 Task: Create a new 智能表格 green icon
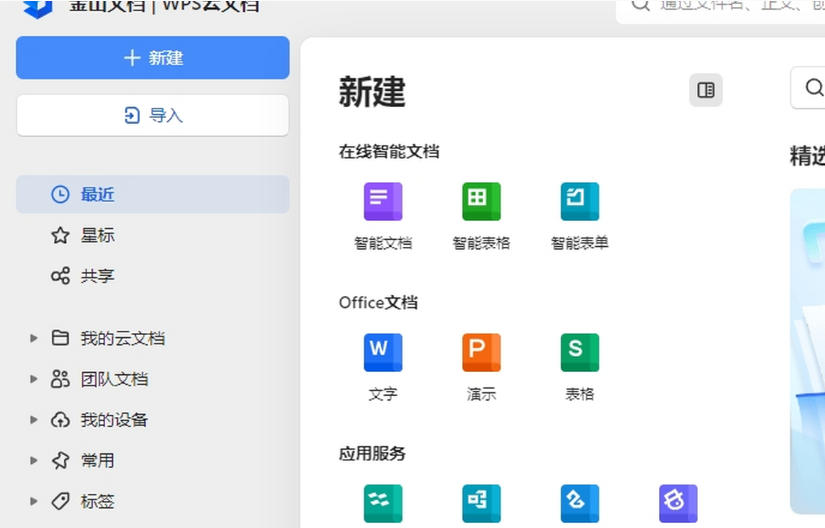(481, 201)
